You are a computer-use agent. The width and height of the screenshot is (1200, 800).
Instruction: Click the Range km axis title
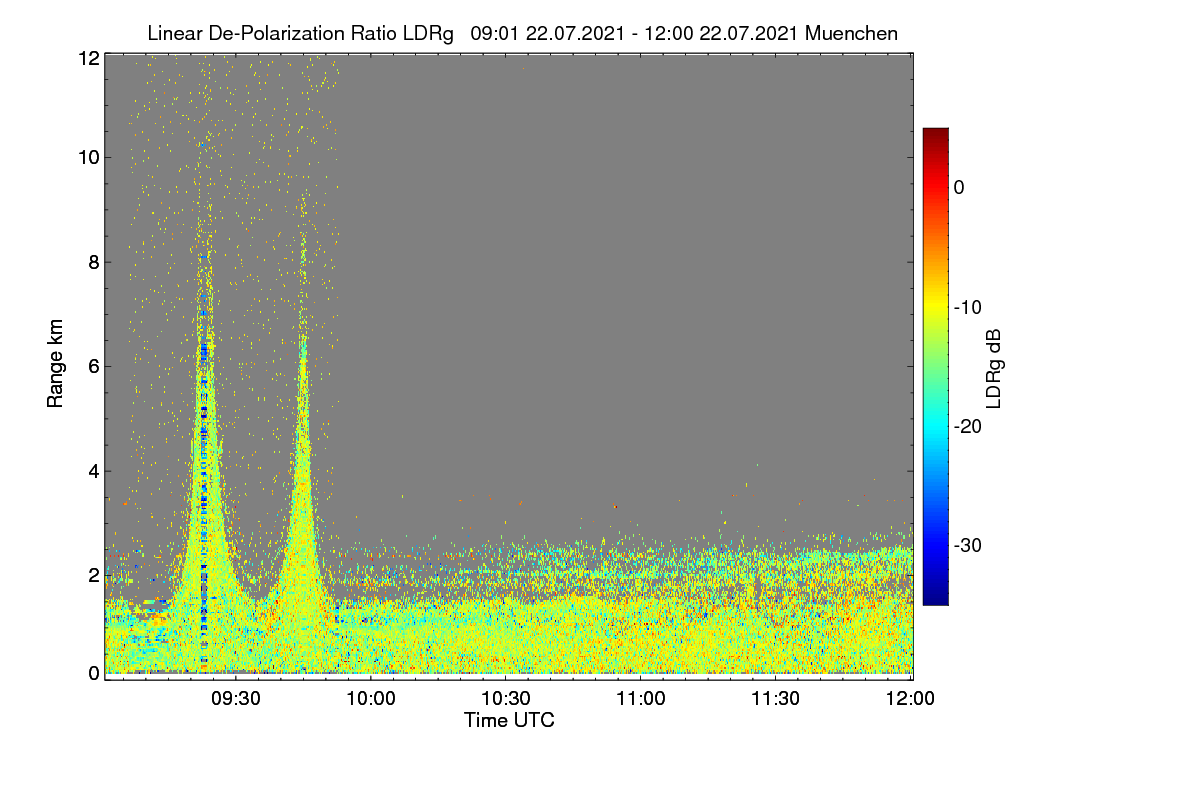55,364
